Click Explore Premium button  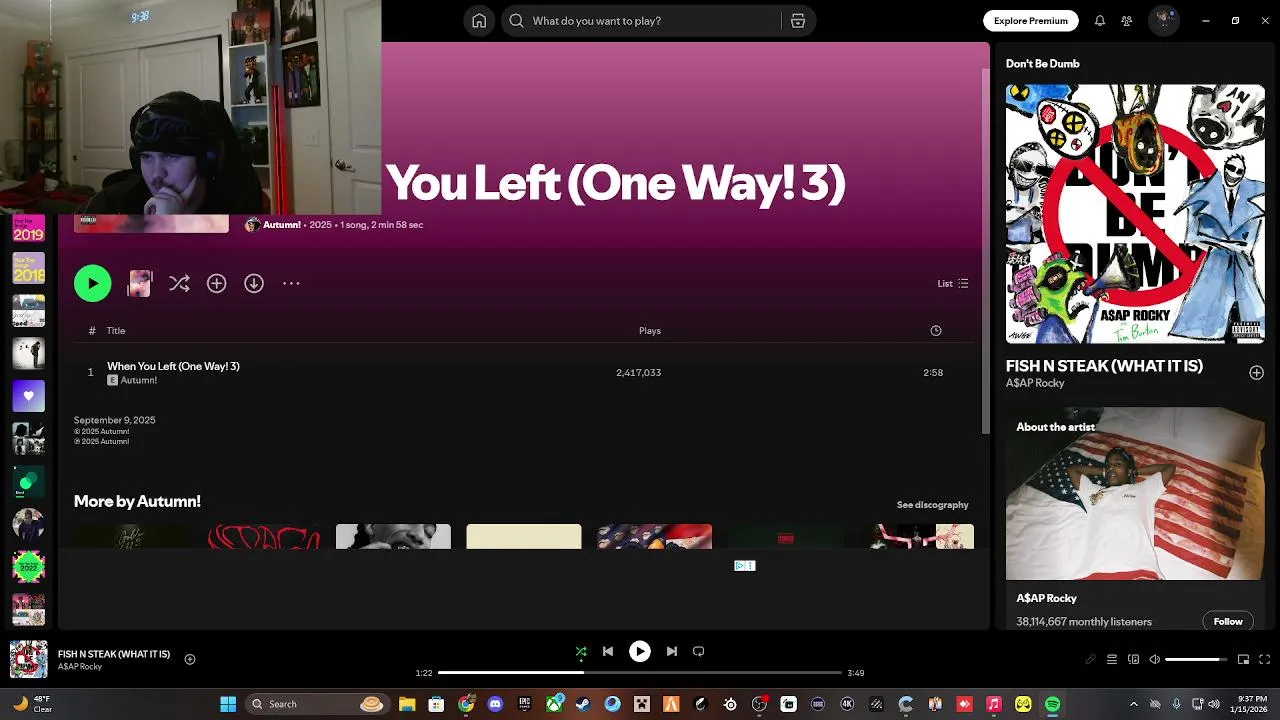(1030, 20)
